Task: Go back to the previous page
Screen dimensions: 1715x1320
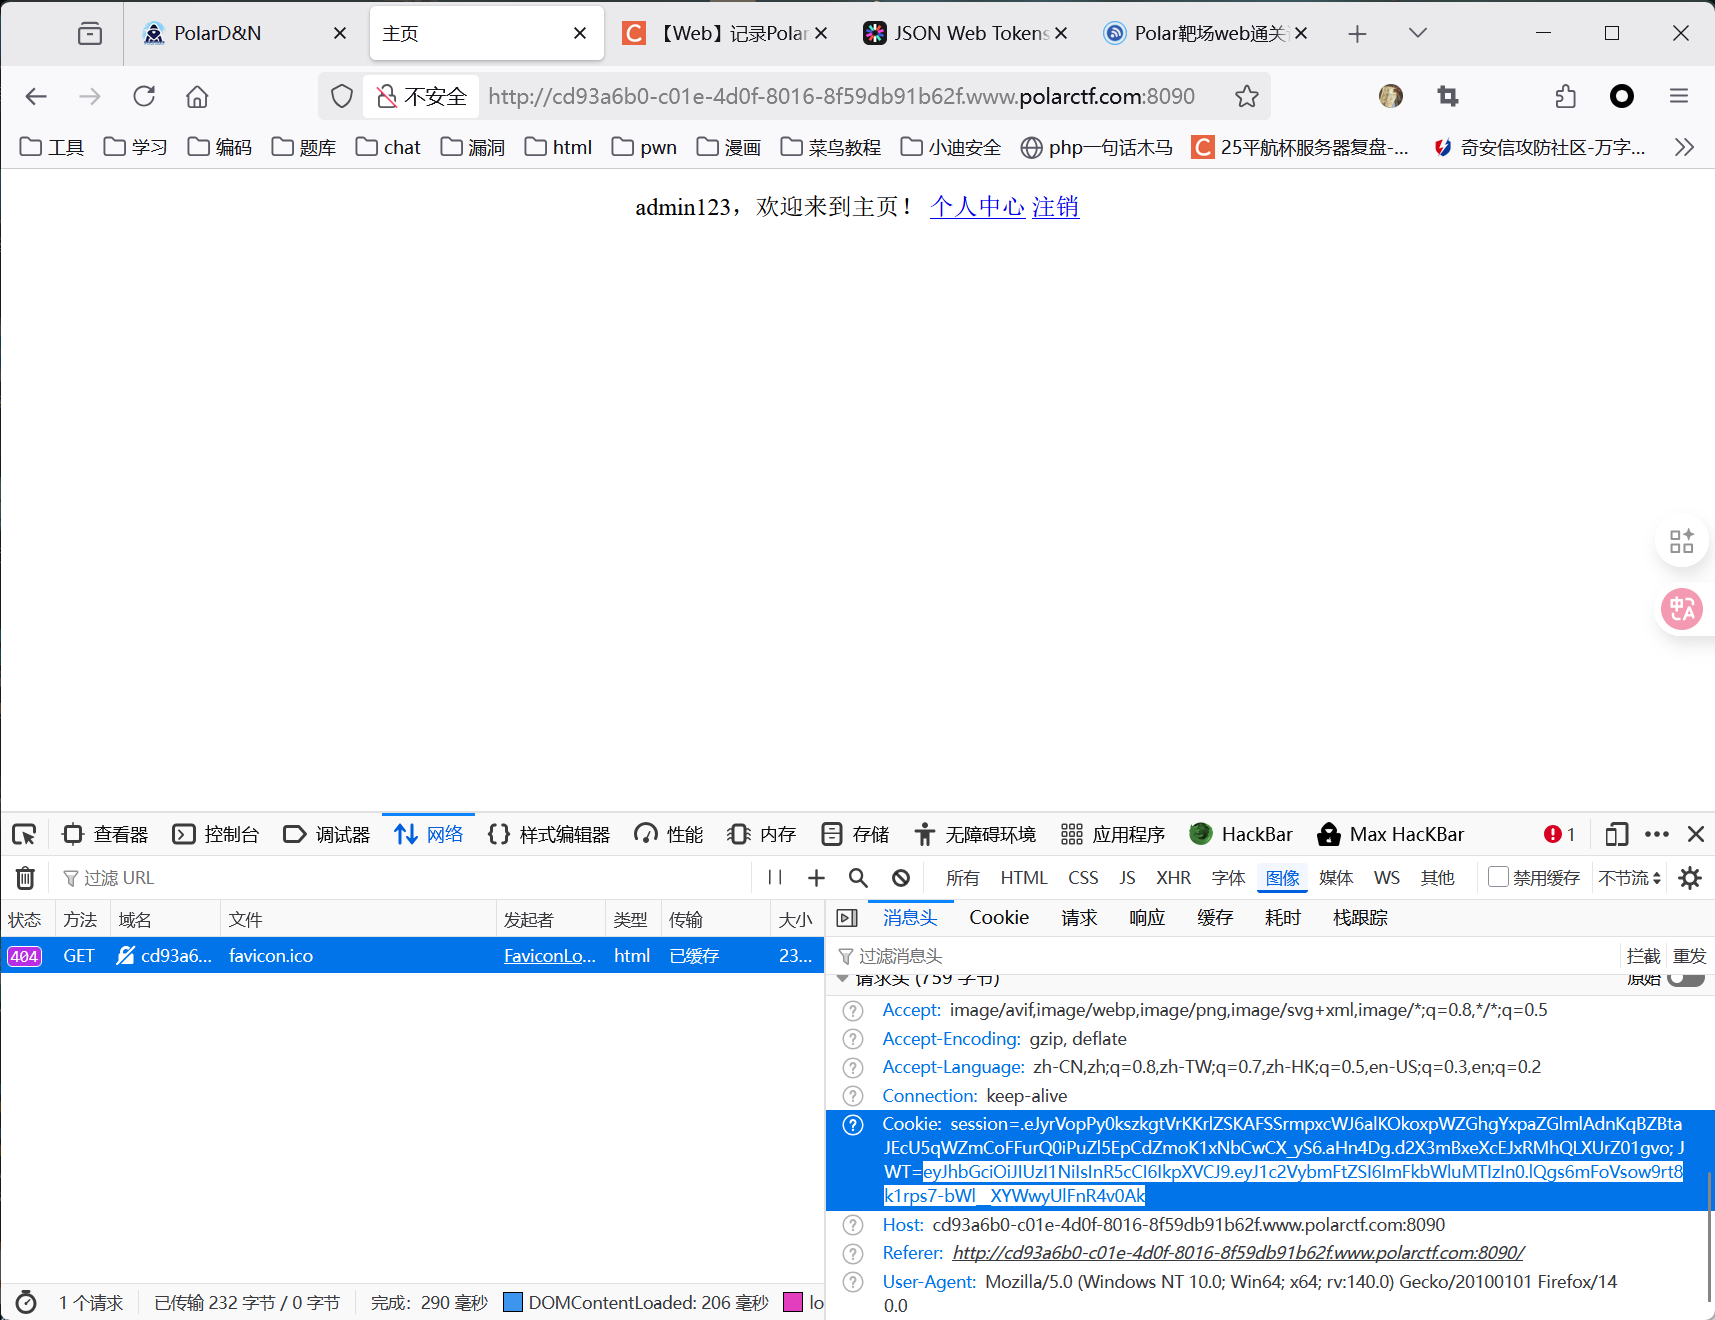Action: [36, 96]
